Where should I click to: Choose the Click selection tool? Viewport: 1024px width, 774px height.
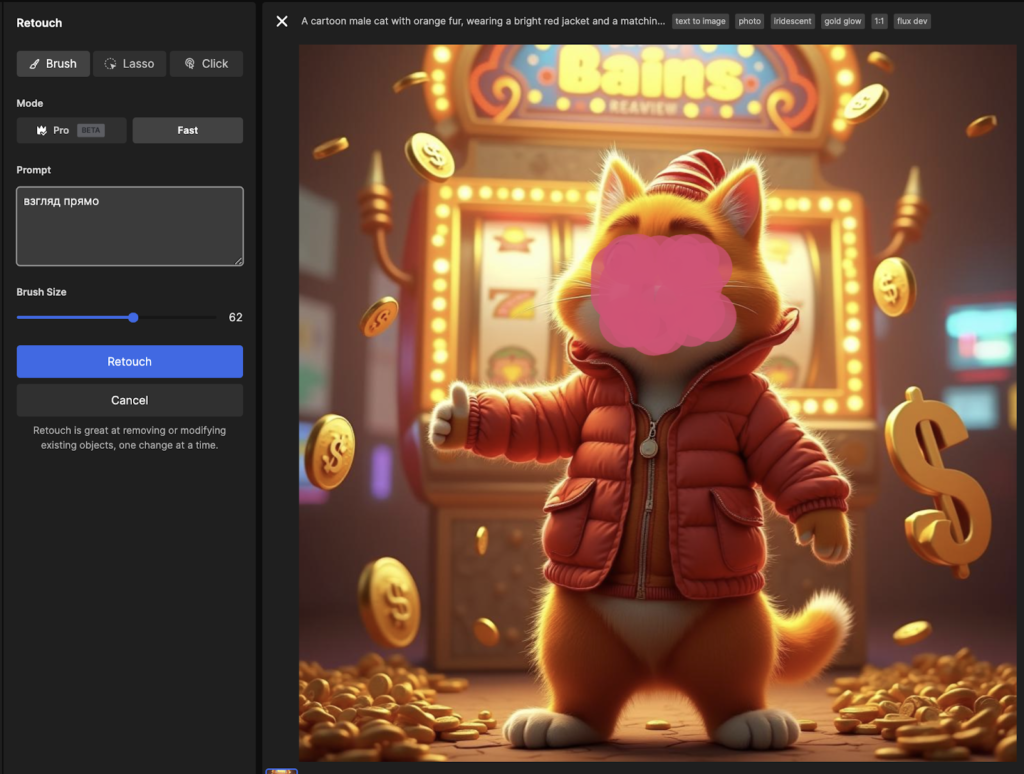(206, 64)
